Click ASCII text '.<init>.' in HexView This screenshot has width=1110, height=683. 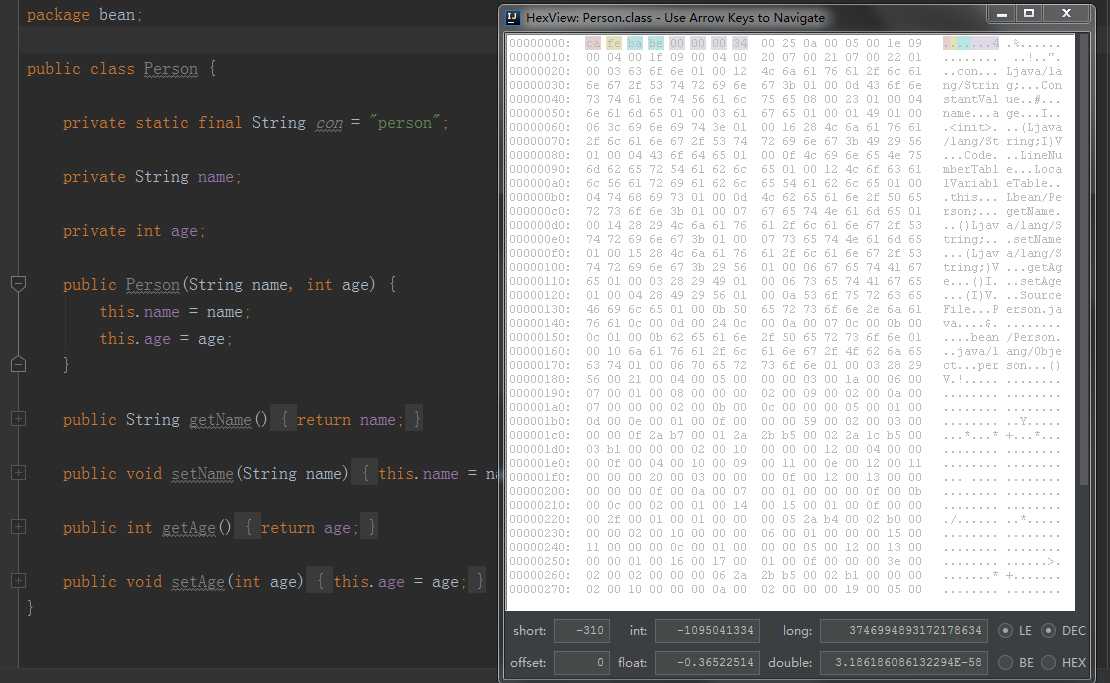pyautogui.click(x=971, y=127)
